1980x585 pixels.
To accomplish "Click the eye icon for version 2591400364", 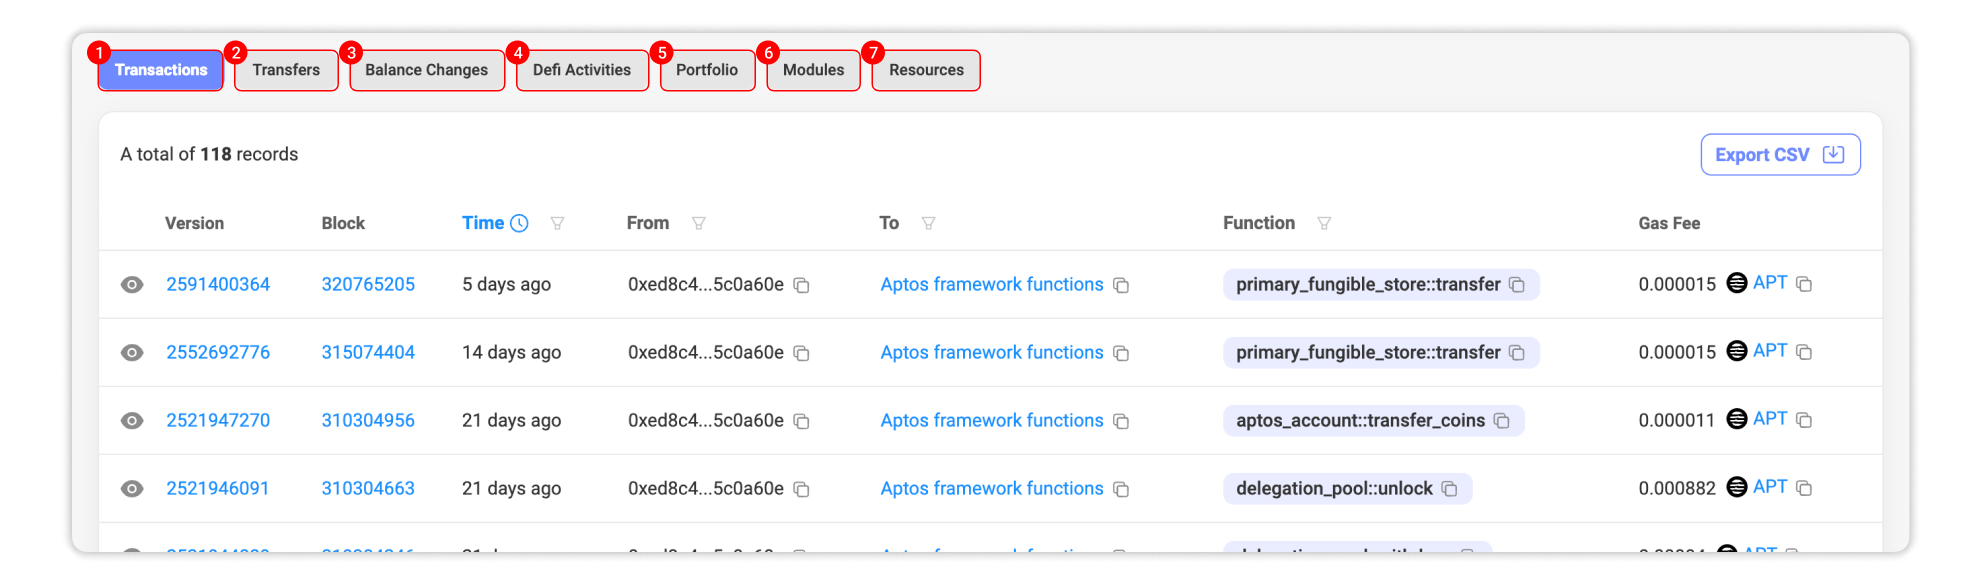I will (x=132, y=285).
